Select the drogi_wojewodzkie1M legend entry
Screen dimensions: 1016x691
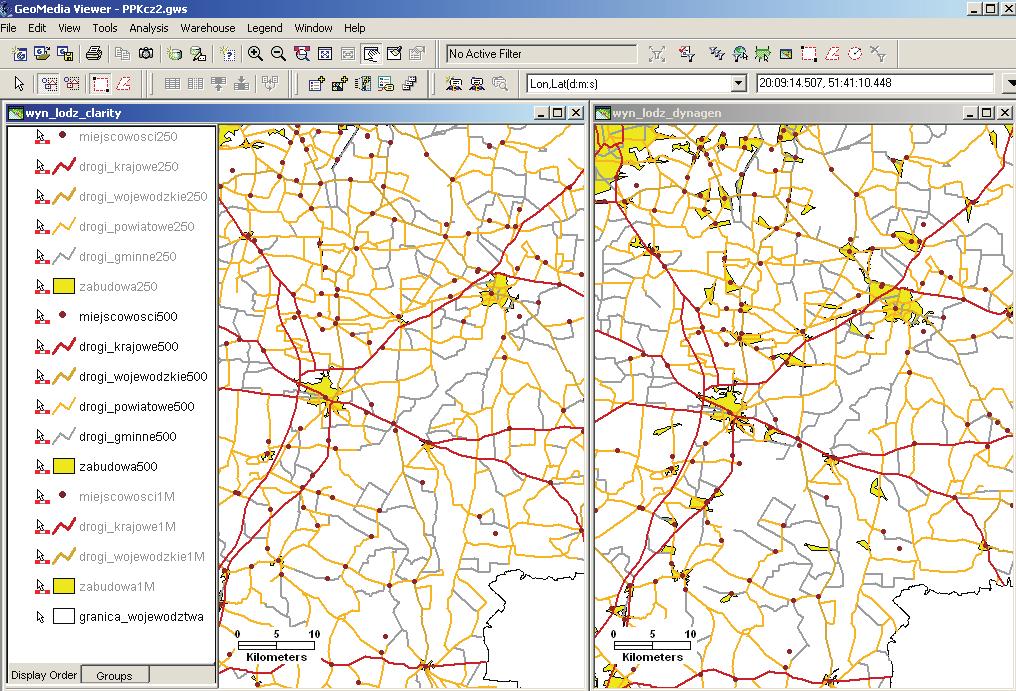(x=142, y=556)
